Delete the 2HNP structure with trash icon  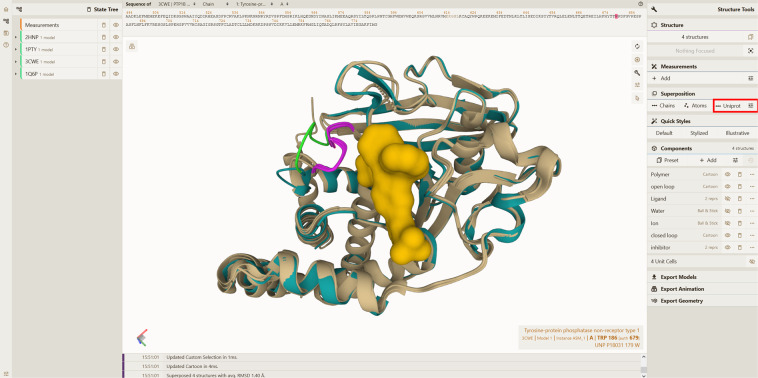[103, 37]
